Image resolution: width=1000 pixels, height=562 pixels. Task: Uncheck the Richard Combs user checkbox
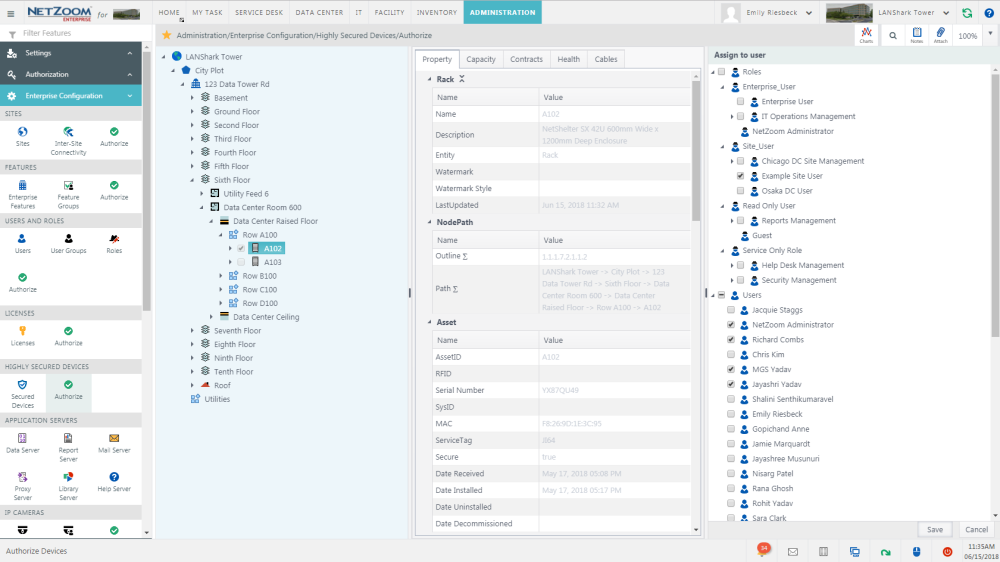tap(731, 340)
